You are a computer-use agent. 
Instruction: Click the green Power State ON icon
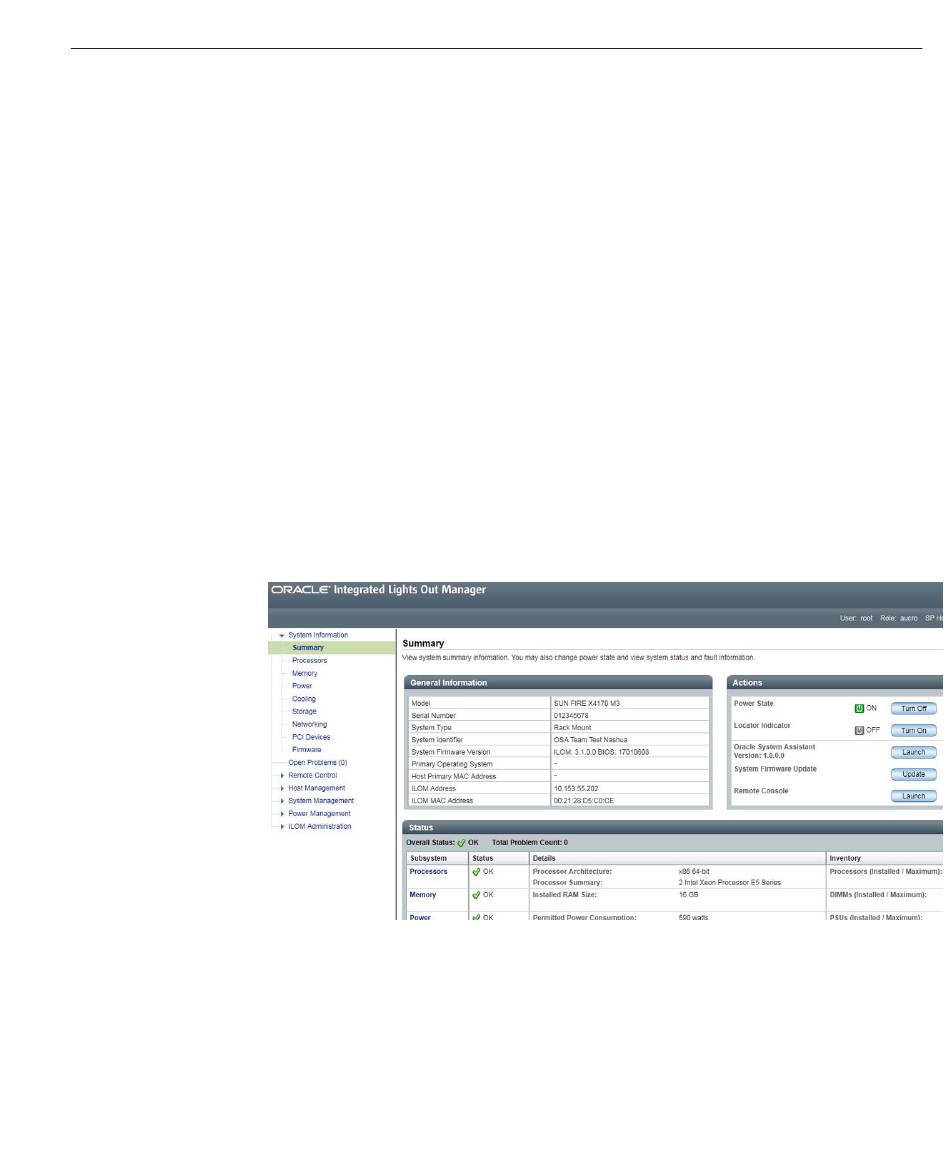pyautogui.click(x=859, y=708)
